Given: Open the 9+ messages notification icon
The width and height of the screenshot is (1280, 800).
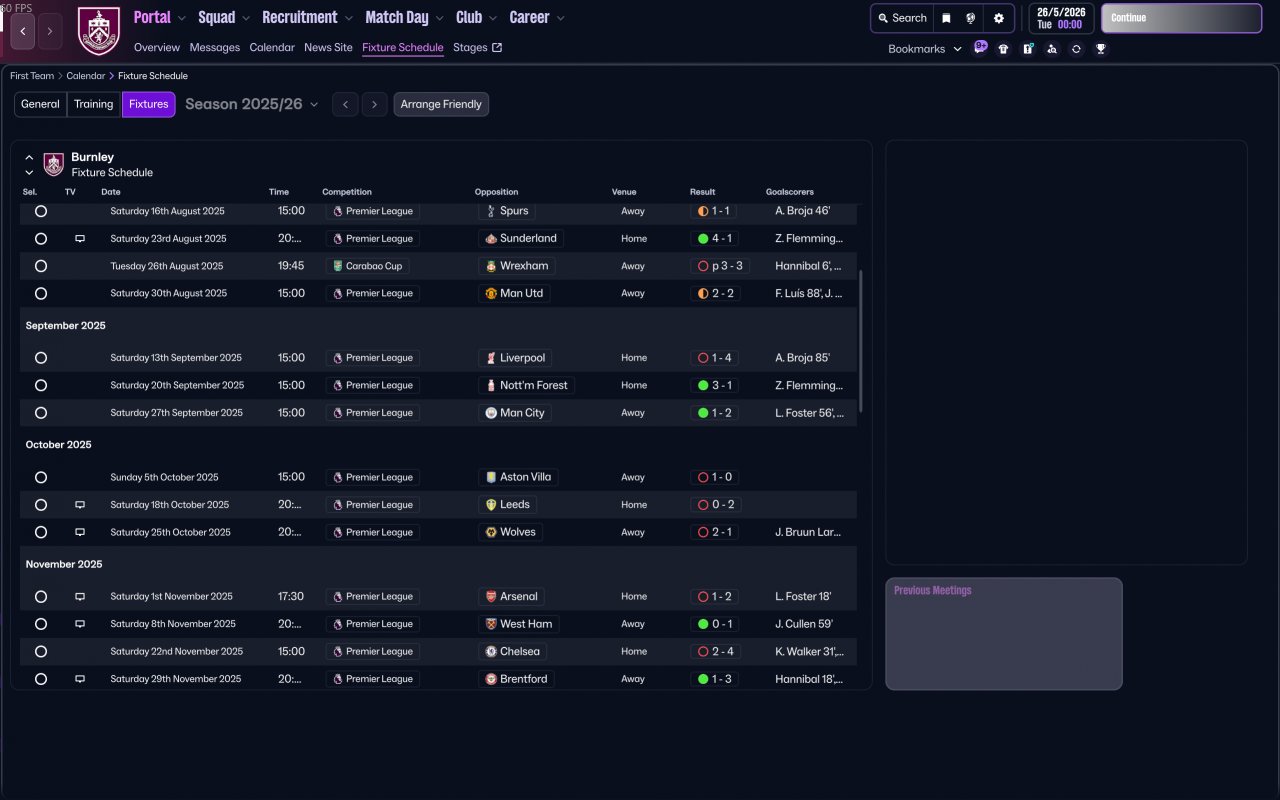Looking at the screenshot, I should [980, 47].
